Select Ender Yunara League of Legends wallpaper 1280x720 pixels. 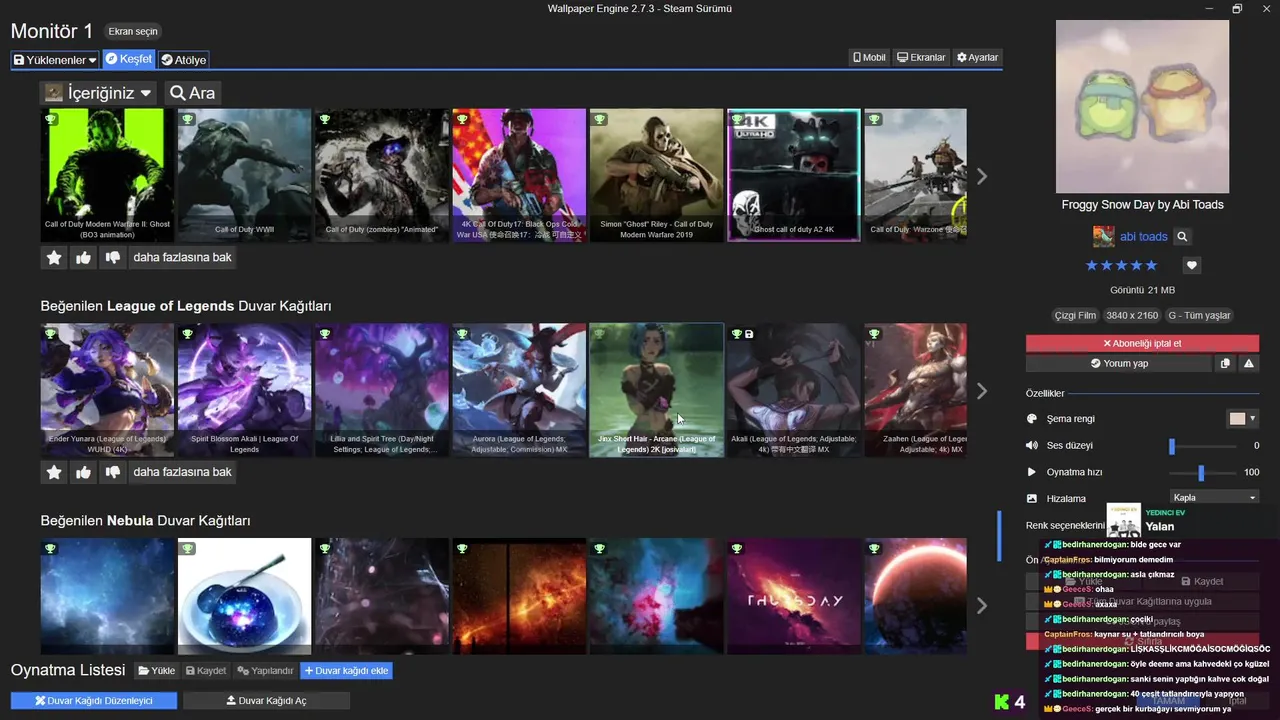107,390
